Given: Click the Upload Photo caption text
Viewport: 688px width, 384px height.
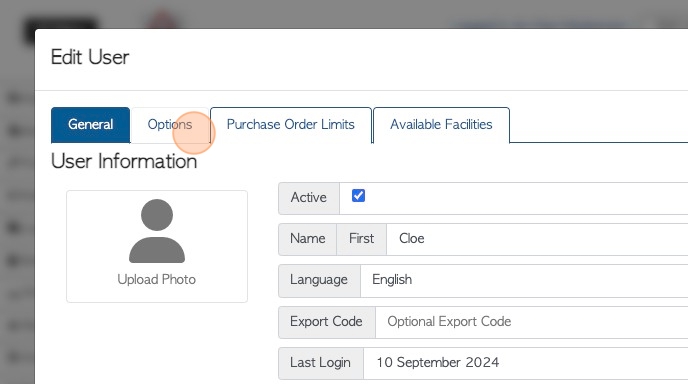Looking at the screenshot, I should tap(157, 280).
